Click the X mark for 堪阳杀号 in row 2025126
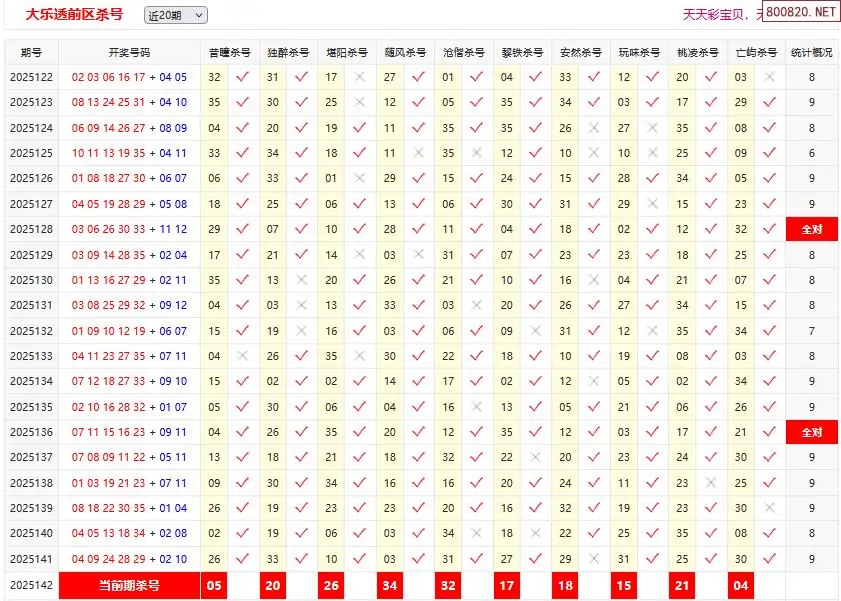This screenshot has width=841, height=601. (x=360, y=178)
